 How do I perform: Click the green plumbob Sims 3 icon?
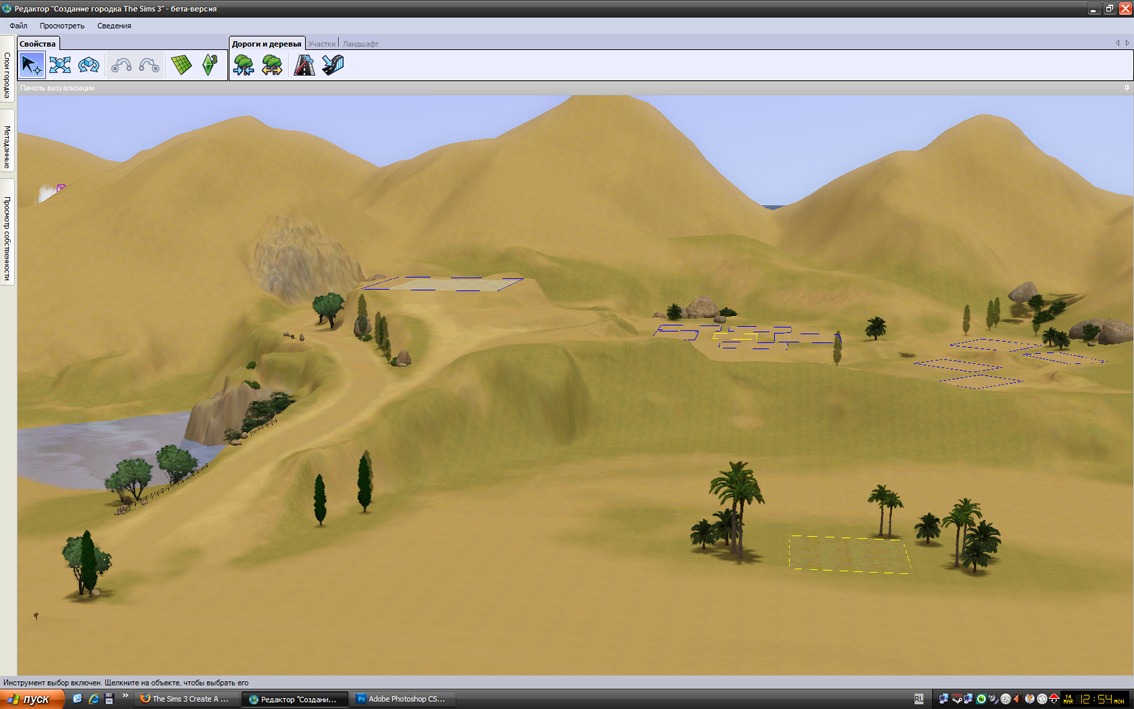click(x=210, y=65)
